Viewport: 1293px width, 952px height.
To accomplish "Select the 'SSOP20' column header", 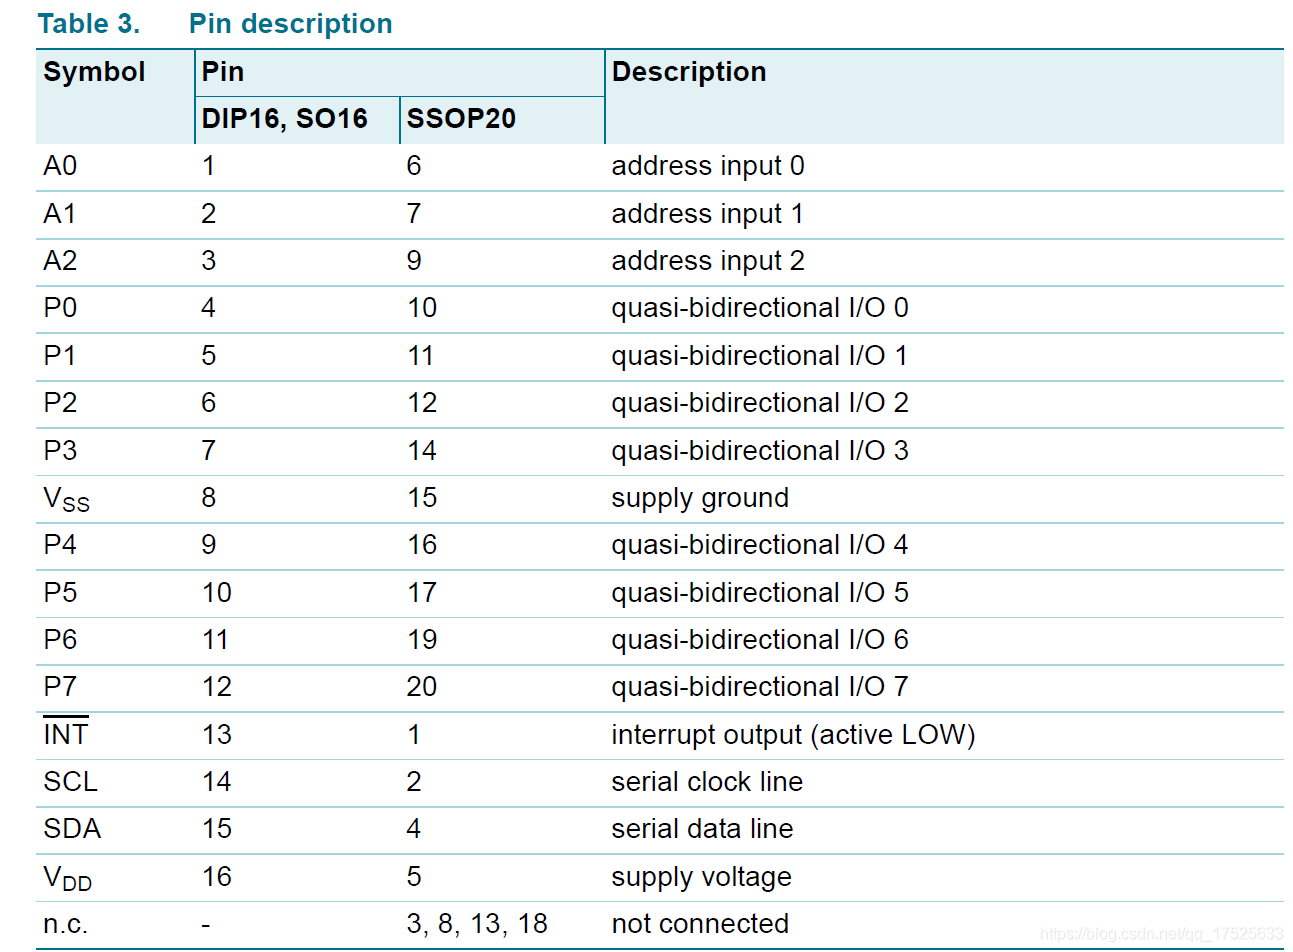I will coord(461,119).
